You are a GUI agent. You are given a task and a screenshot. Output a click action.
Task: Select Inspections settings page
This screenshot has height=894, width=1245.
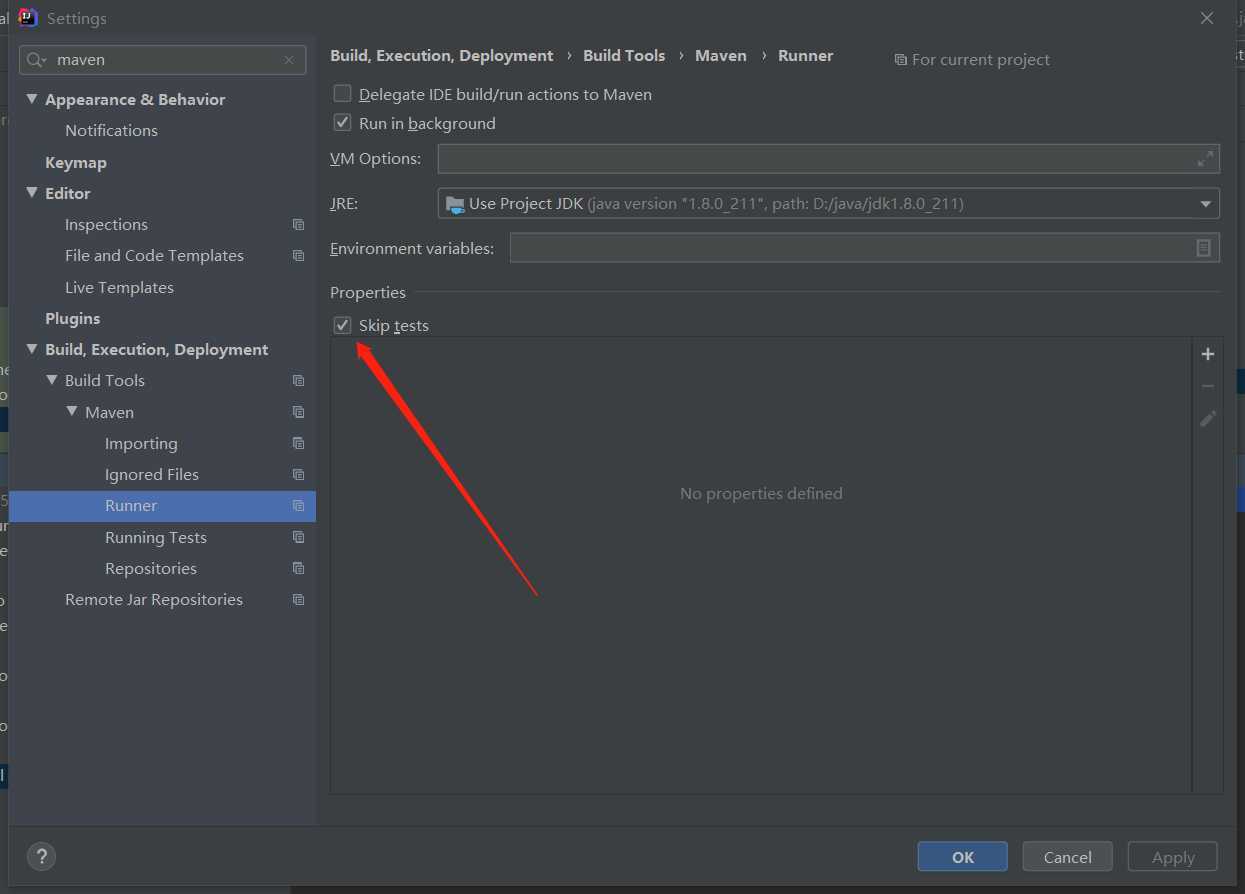click(x=106, y=225)
